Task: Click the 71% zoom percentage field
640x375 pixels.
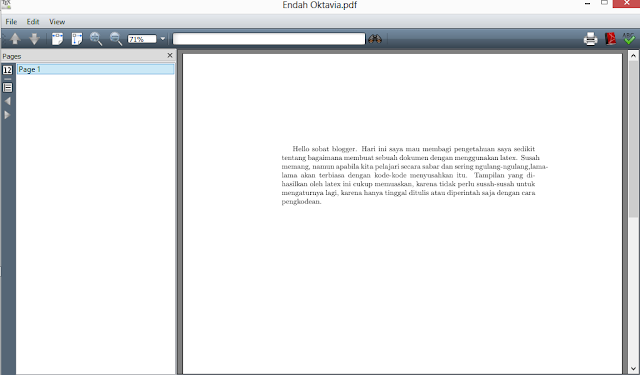Action: pyautogui.click(x=142, y=39)
